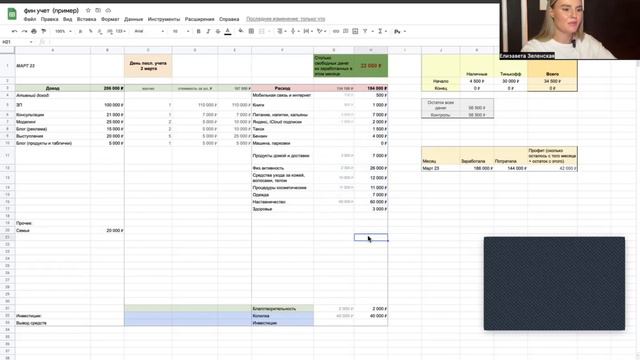Open the Вид menu
The image size is (640, 360).
(68, 19)
